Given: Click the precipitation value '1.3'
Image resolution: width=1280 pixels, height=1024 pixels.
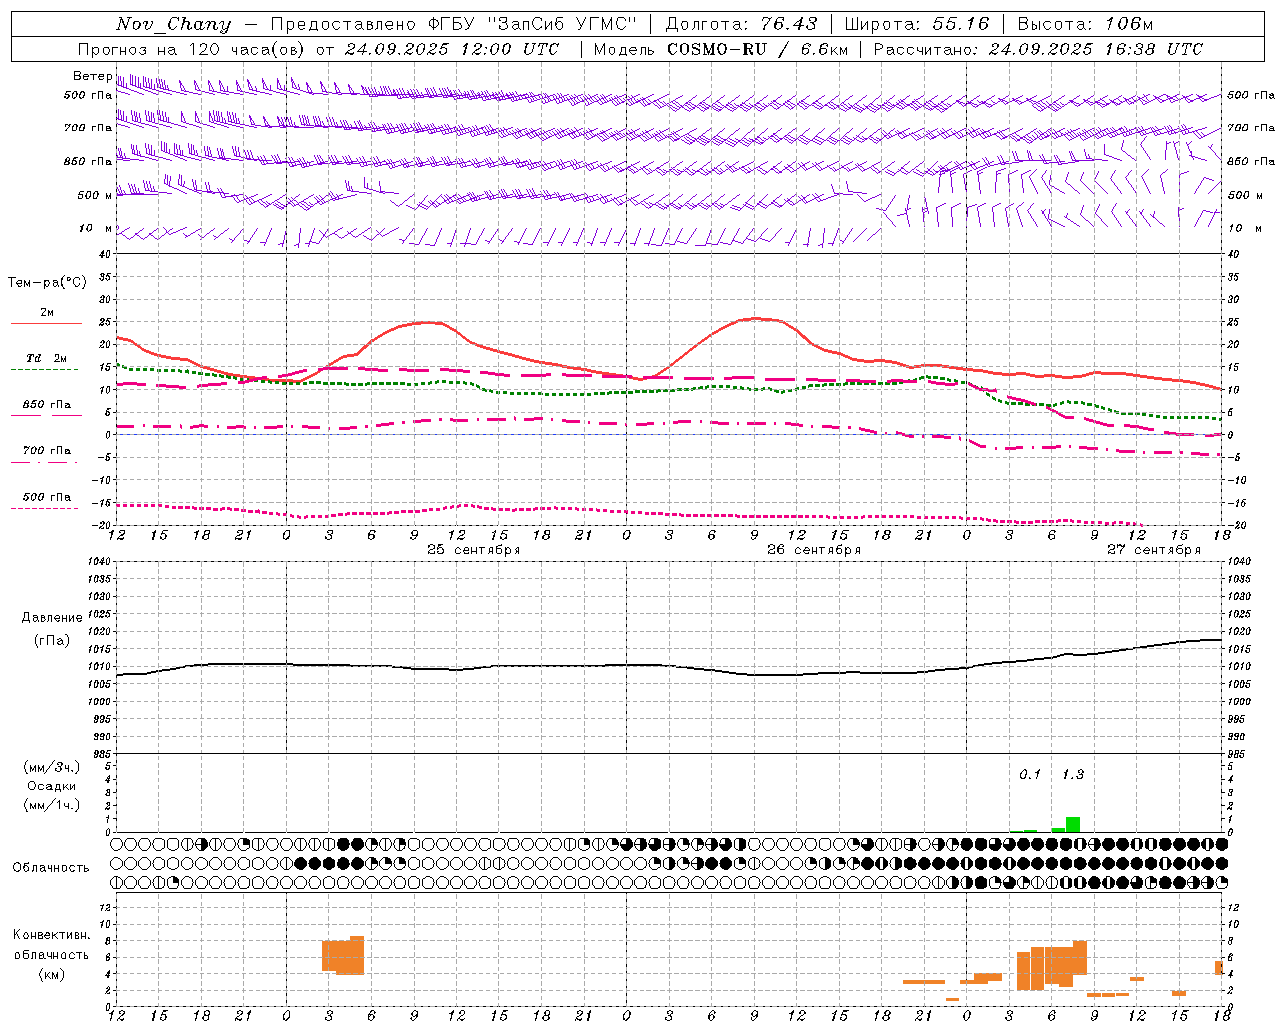Looking at the screenshot, I should (1073, 775).
